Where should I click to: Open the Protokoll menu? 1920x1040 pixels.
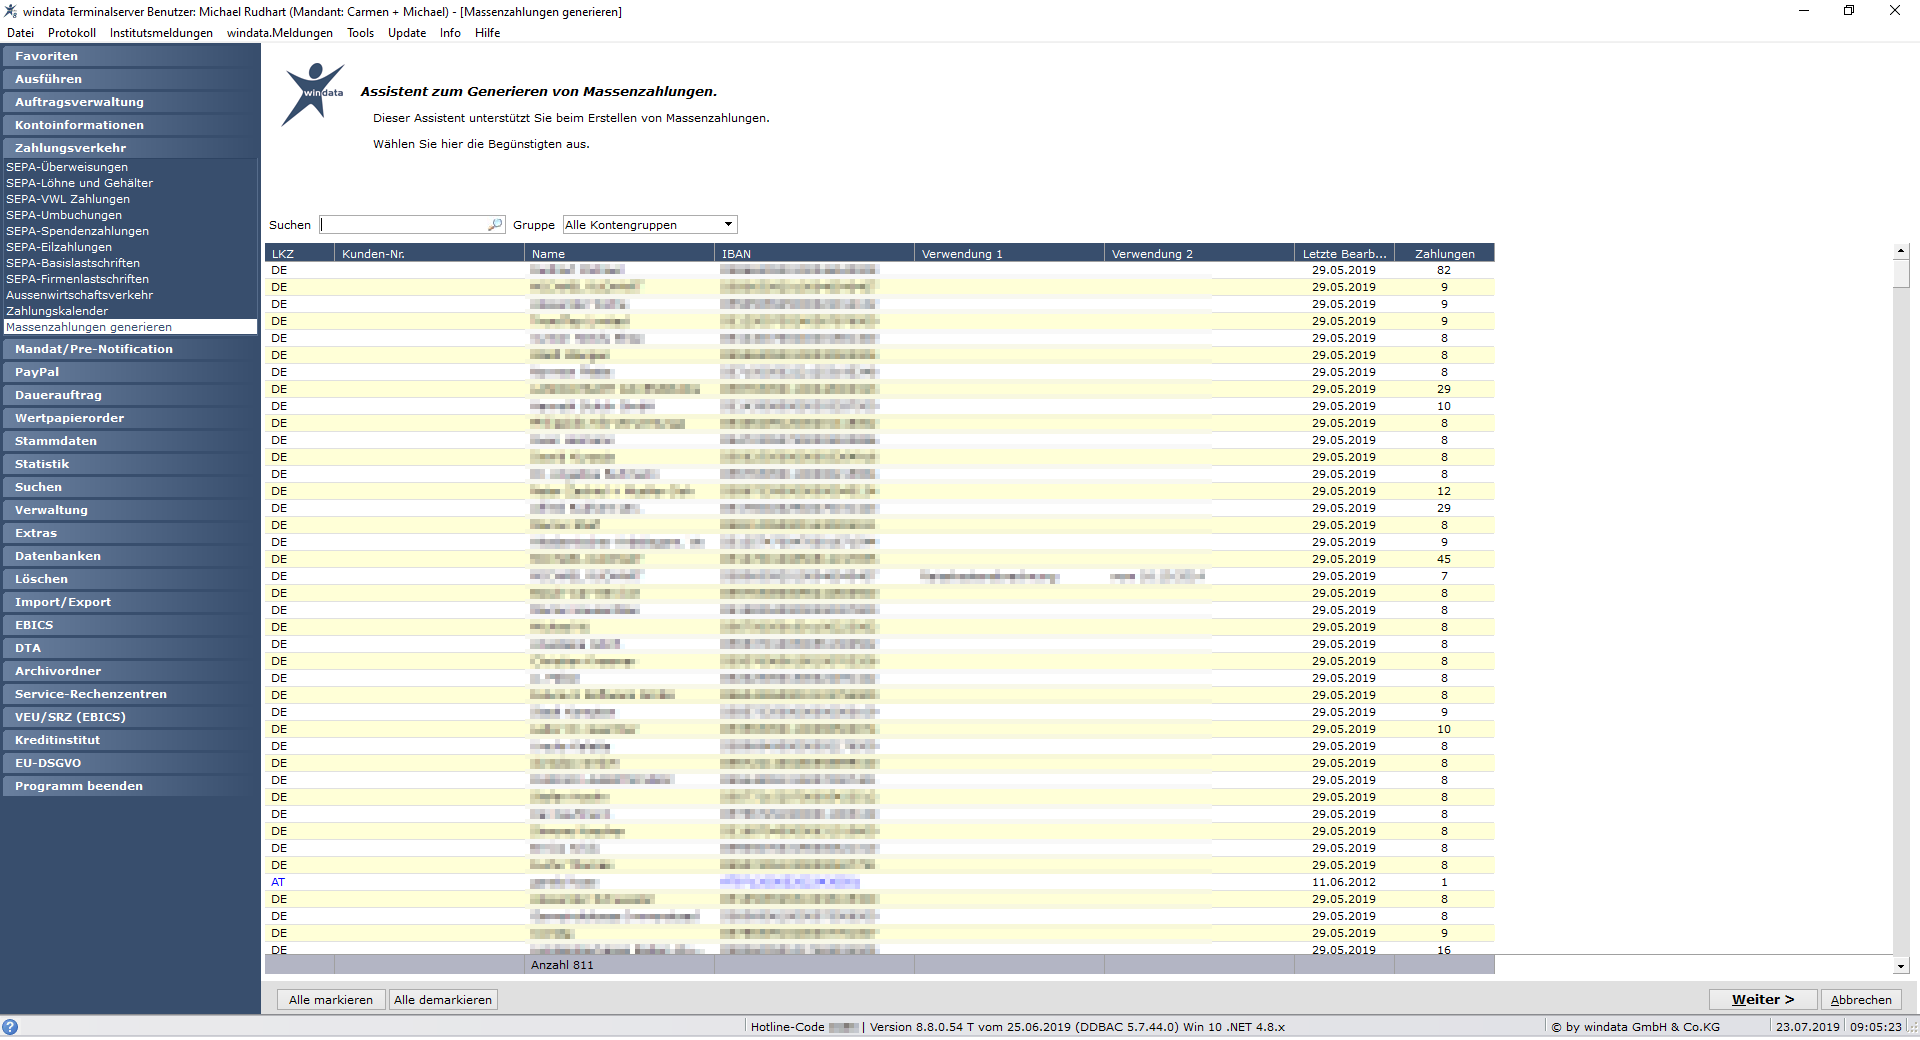[x=72, y=33]
